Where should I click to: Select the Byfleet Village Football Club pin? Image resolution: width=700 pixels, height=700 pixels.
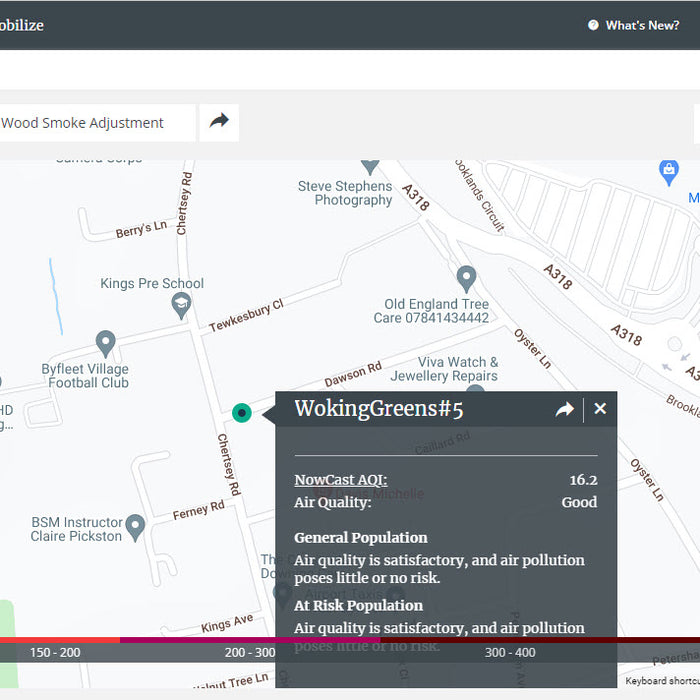(x=106, y=344)
